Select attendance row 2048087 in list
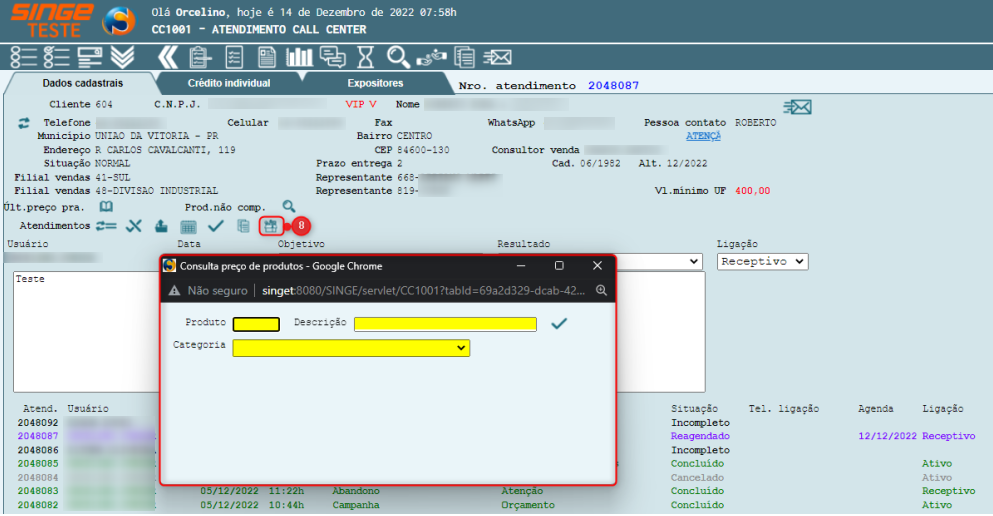The height and width of the screenshot is (516, 993). [x=38, y=436]
